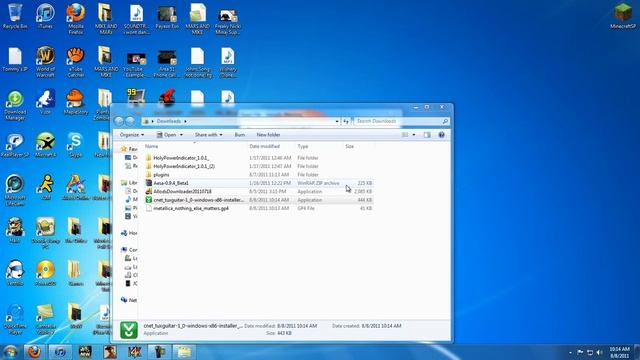Image resolution: width=640 pixels, height=360 pixels.
Task: Click the large TuxGuitar installer icon in details pane
Action: (129, 330)
